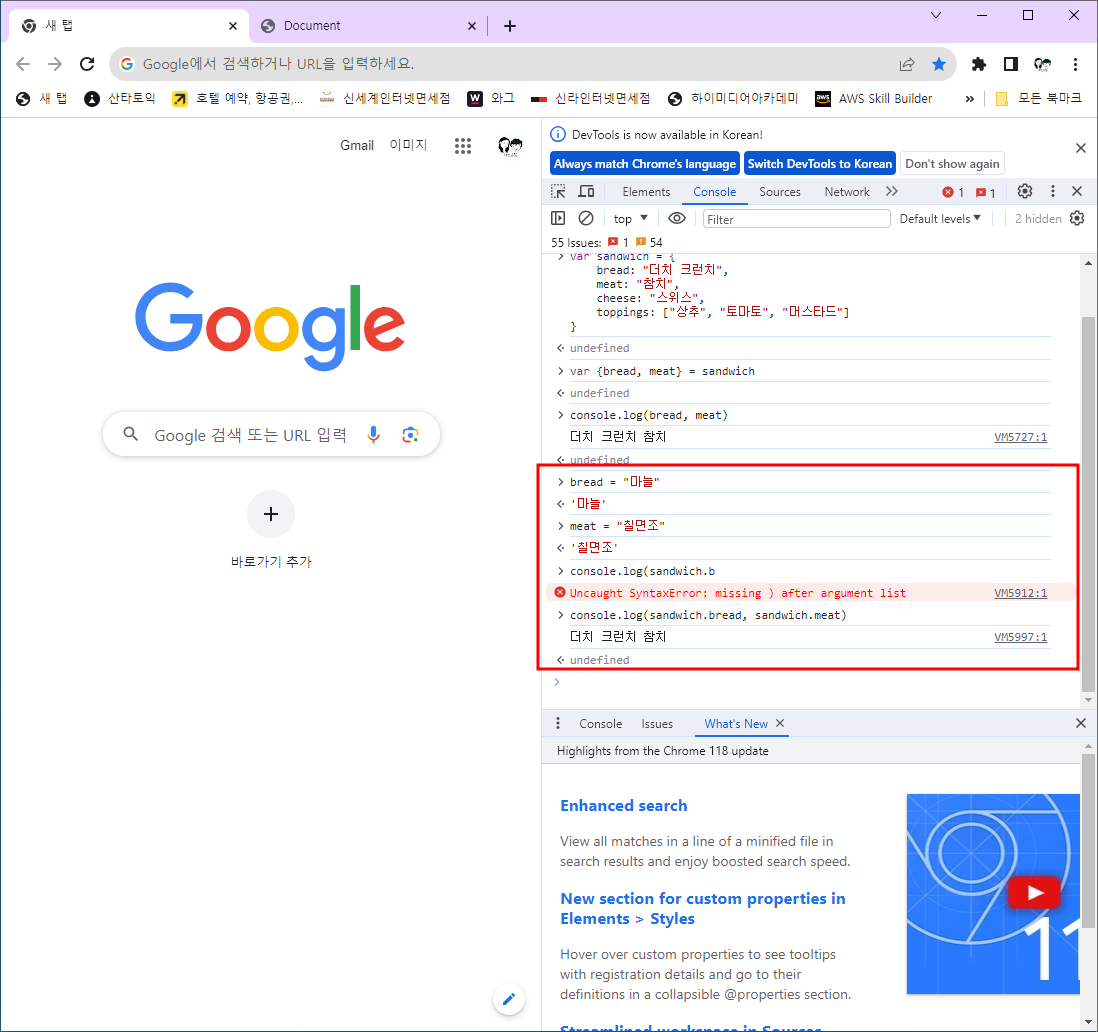
Task: Create a live expression with eye icon
Action: [676, 218]
